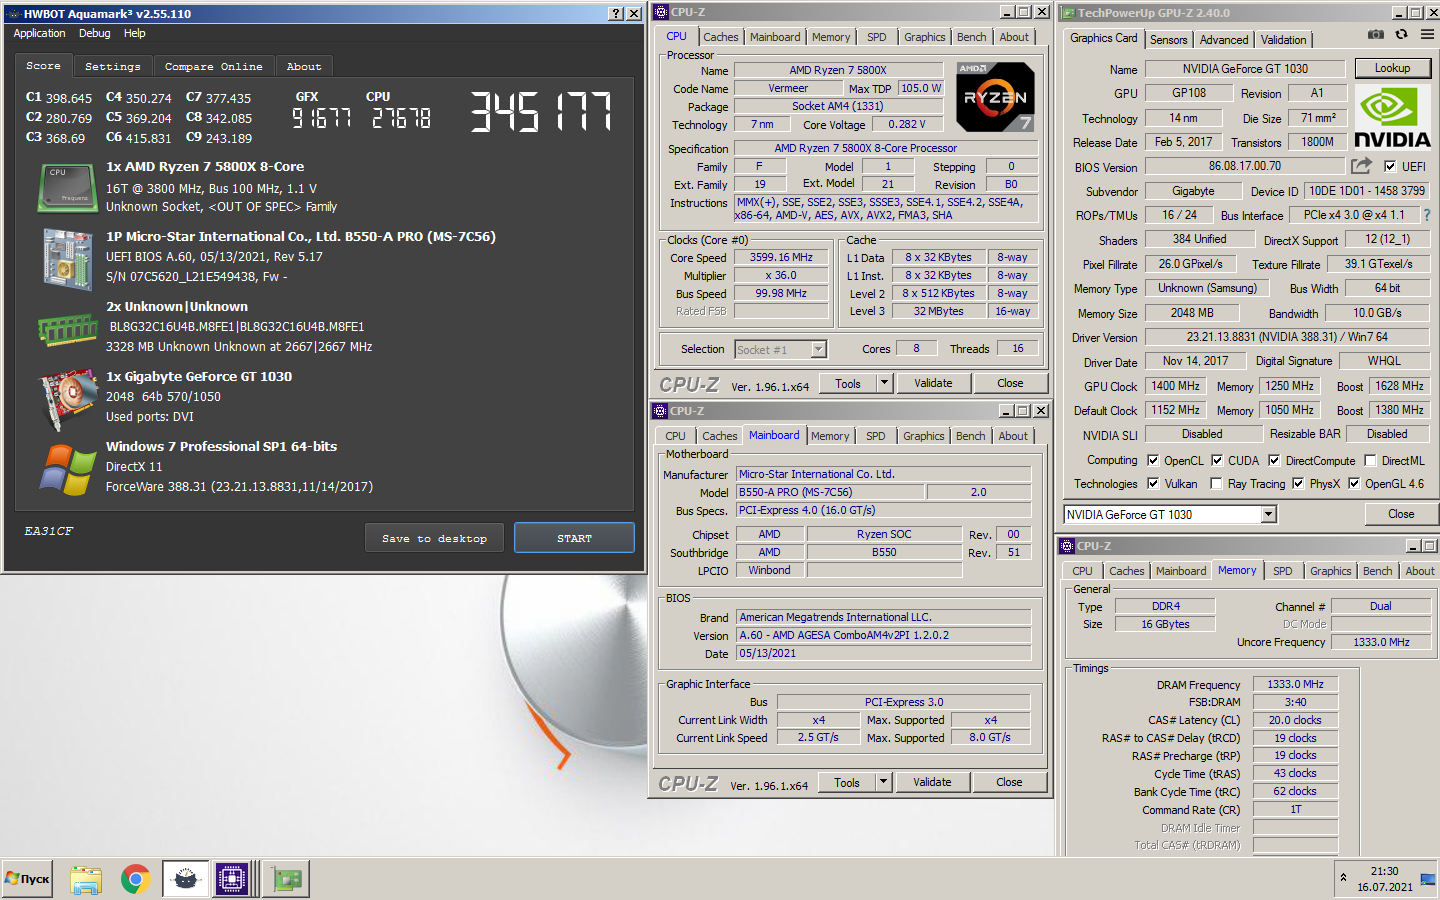The height and width of the screenshot is (900, 1440).
Task: Switch to the Settings tab in Aquamark
Action: (113, 66)
